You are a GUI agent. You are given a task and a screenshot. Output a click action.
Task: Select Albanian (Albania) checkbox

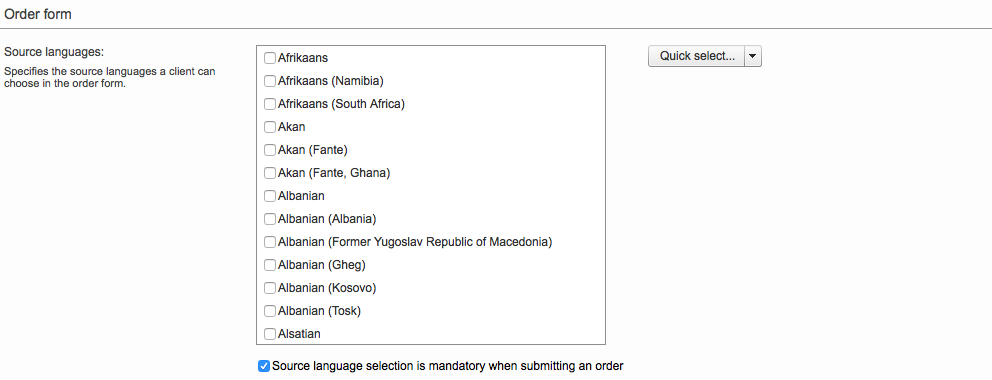pyautogui.click(x=270, y=219)
